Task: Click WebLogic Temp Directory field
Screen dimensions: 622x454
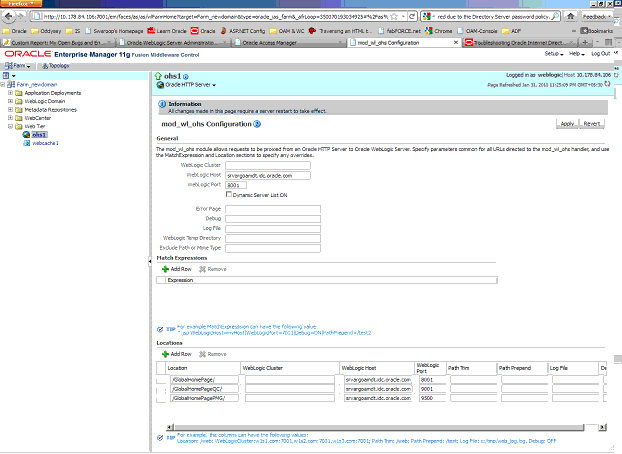Action: 273,239
